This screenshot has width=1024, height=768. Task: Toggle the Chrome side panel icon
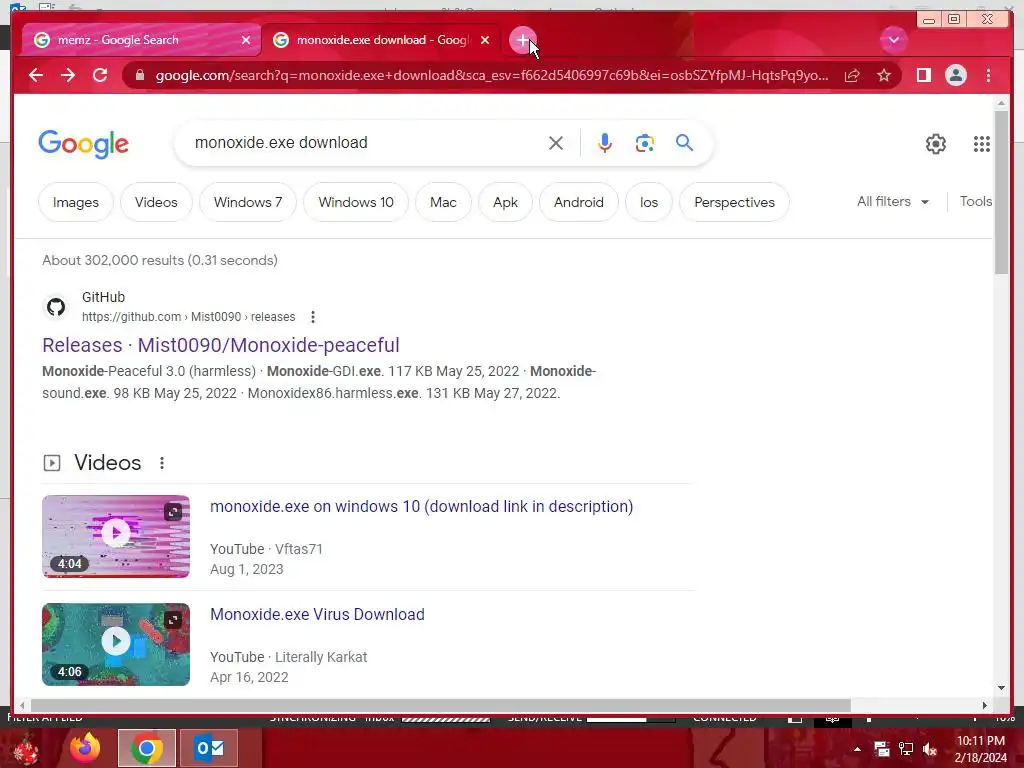tap(923, 75)
